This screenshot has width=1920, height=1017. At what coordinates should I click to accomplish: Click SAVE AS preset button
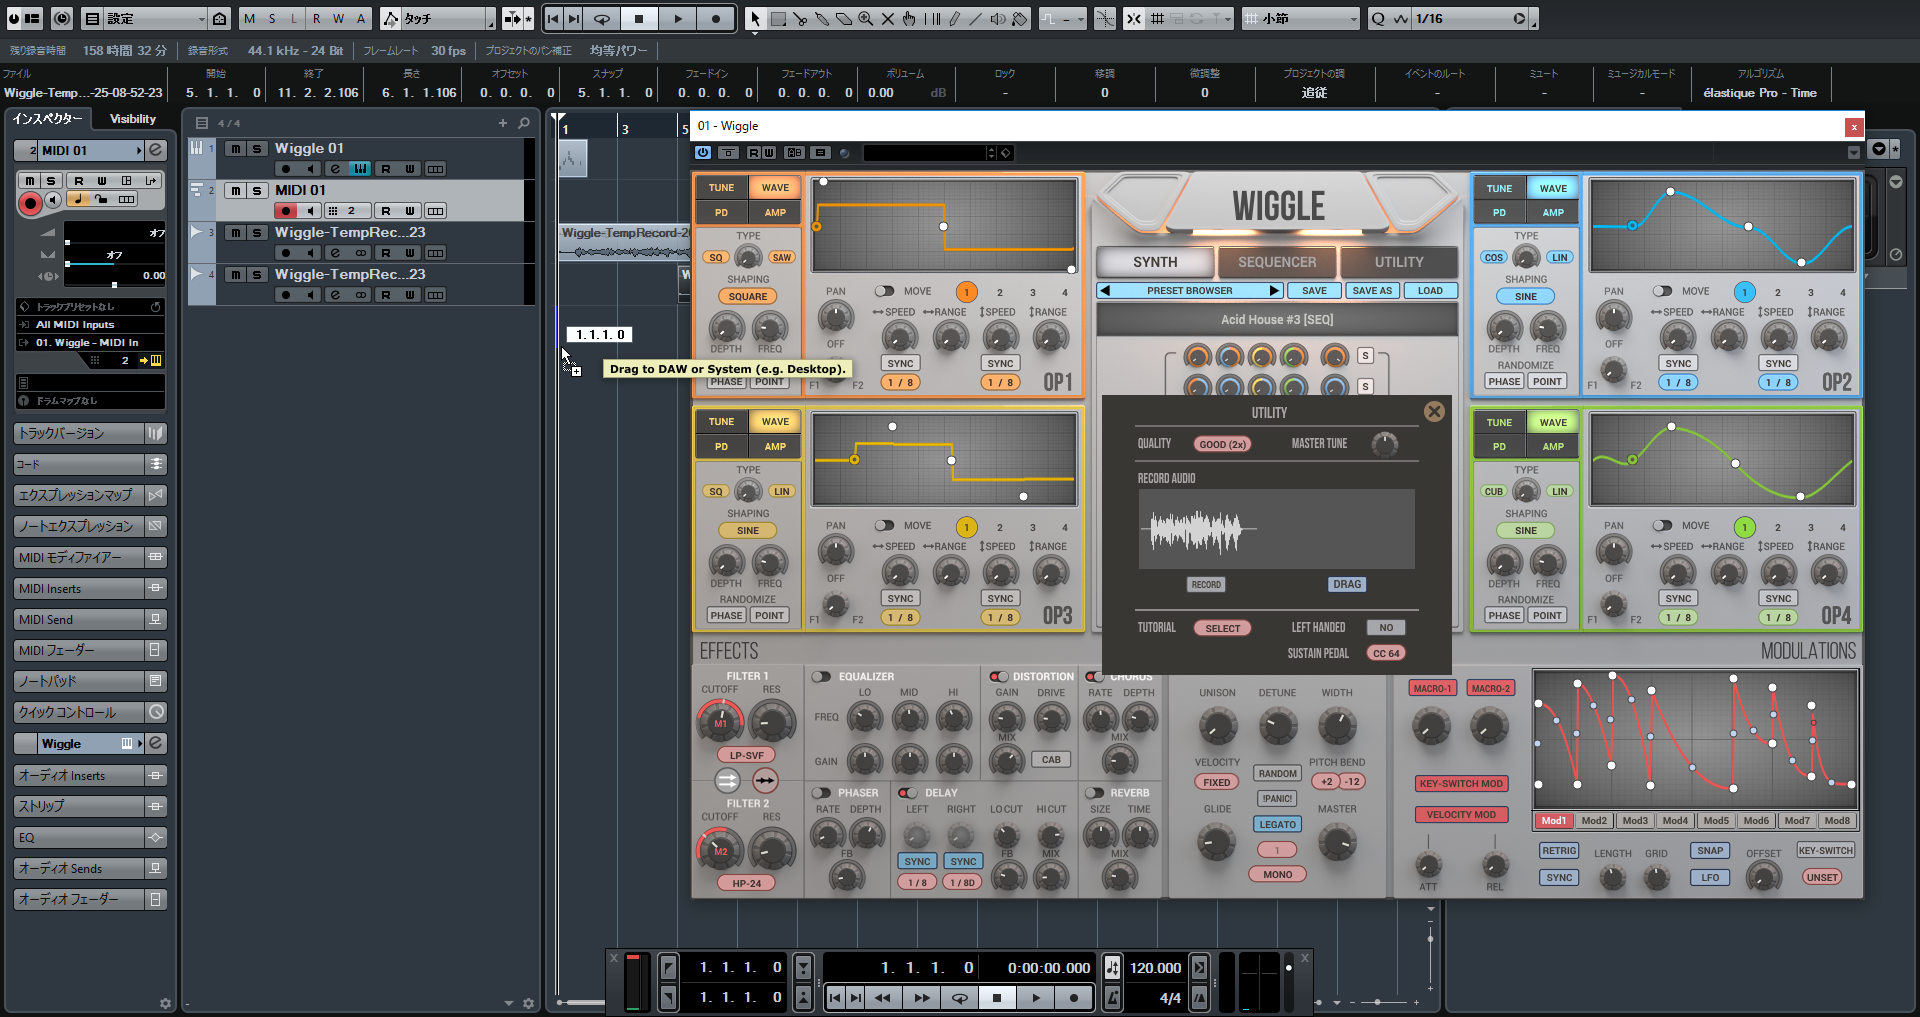tap(1372, 291)
